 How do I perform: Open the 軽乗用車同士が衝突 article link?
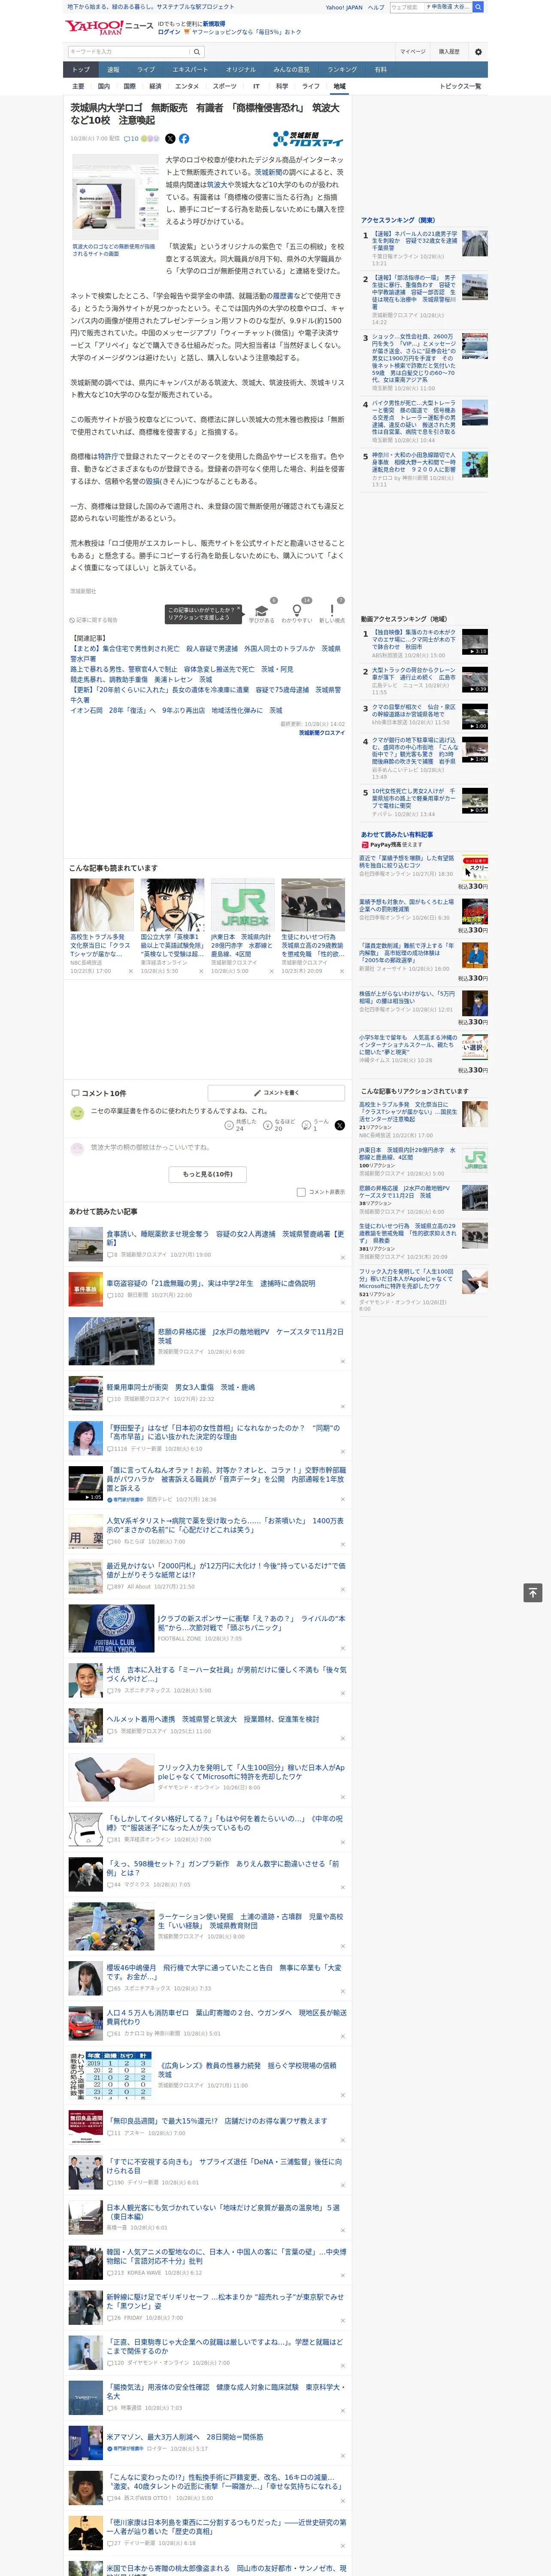click(181, 1387)
